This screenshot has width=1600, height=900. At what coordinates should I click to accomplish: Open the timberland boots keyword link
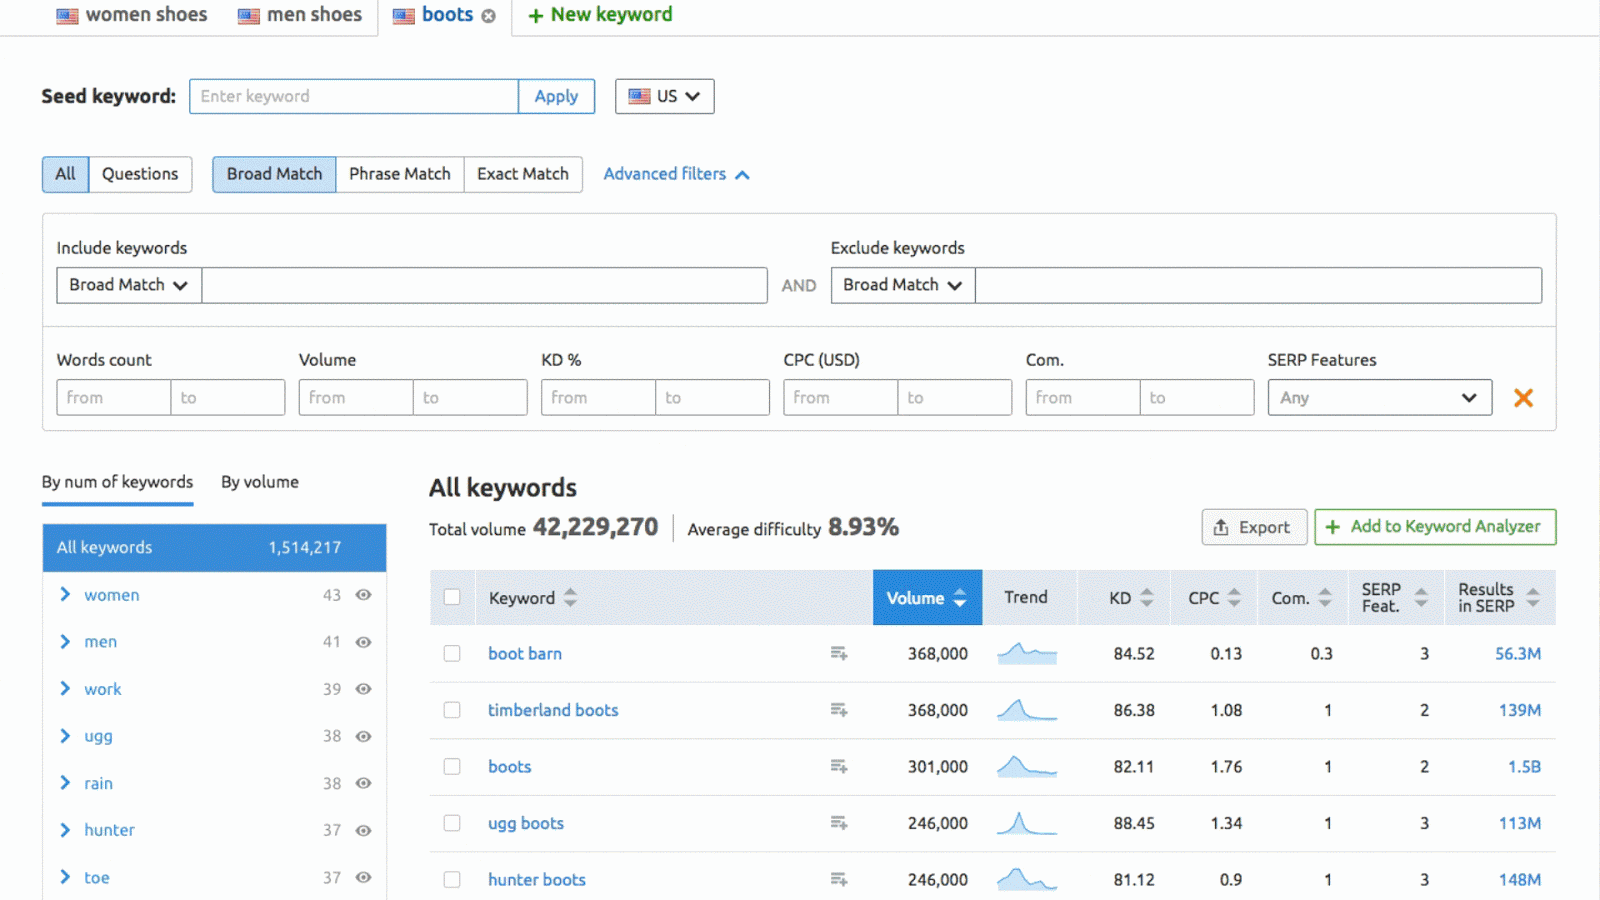(x=553, y=710)
